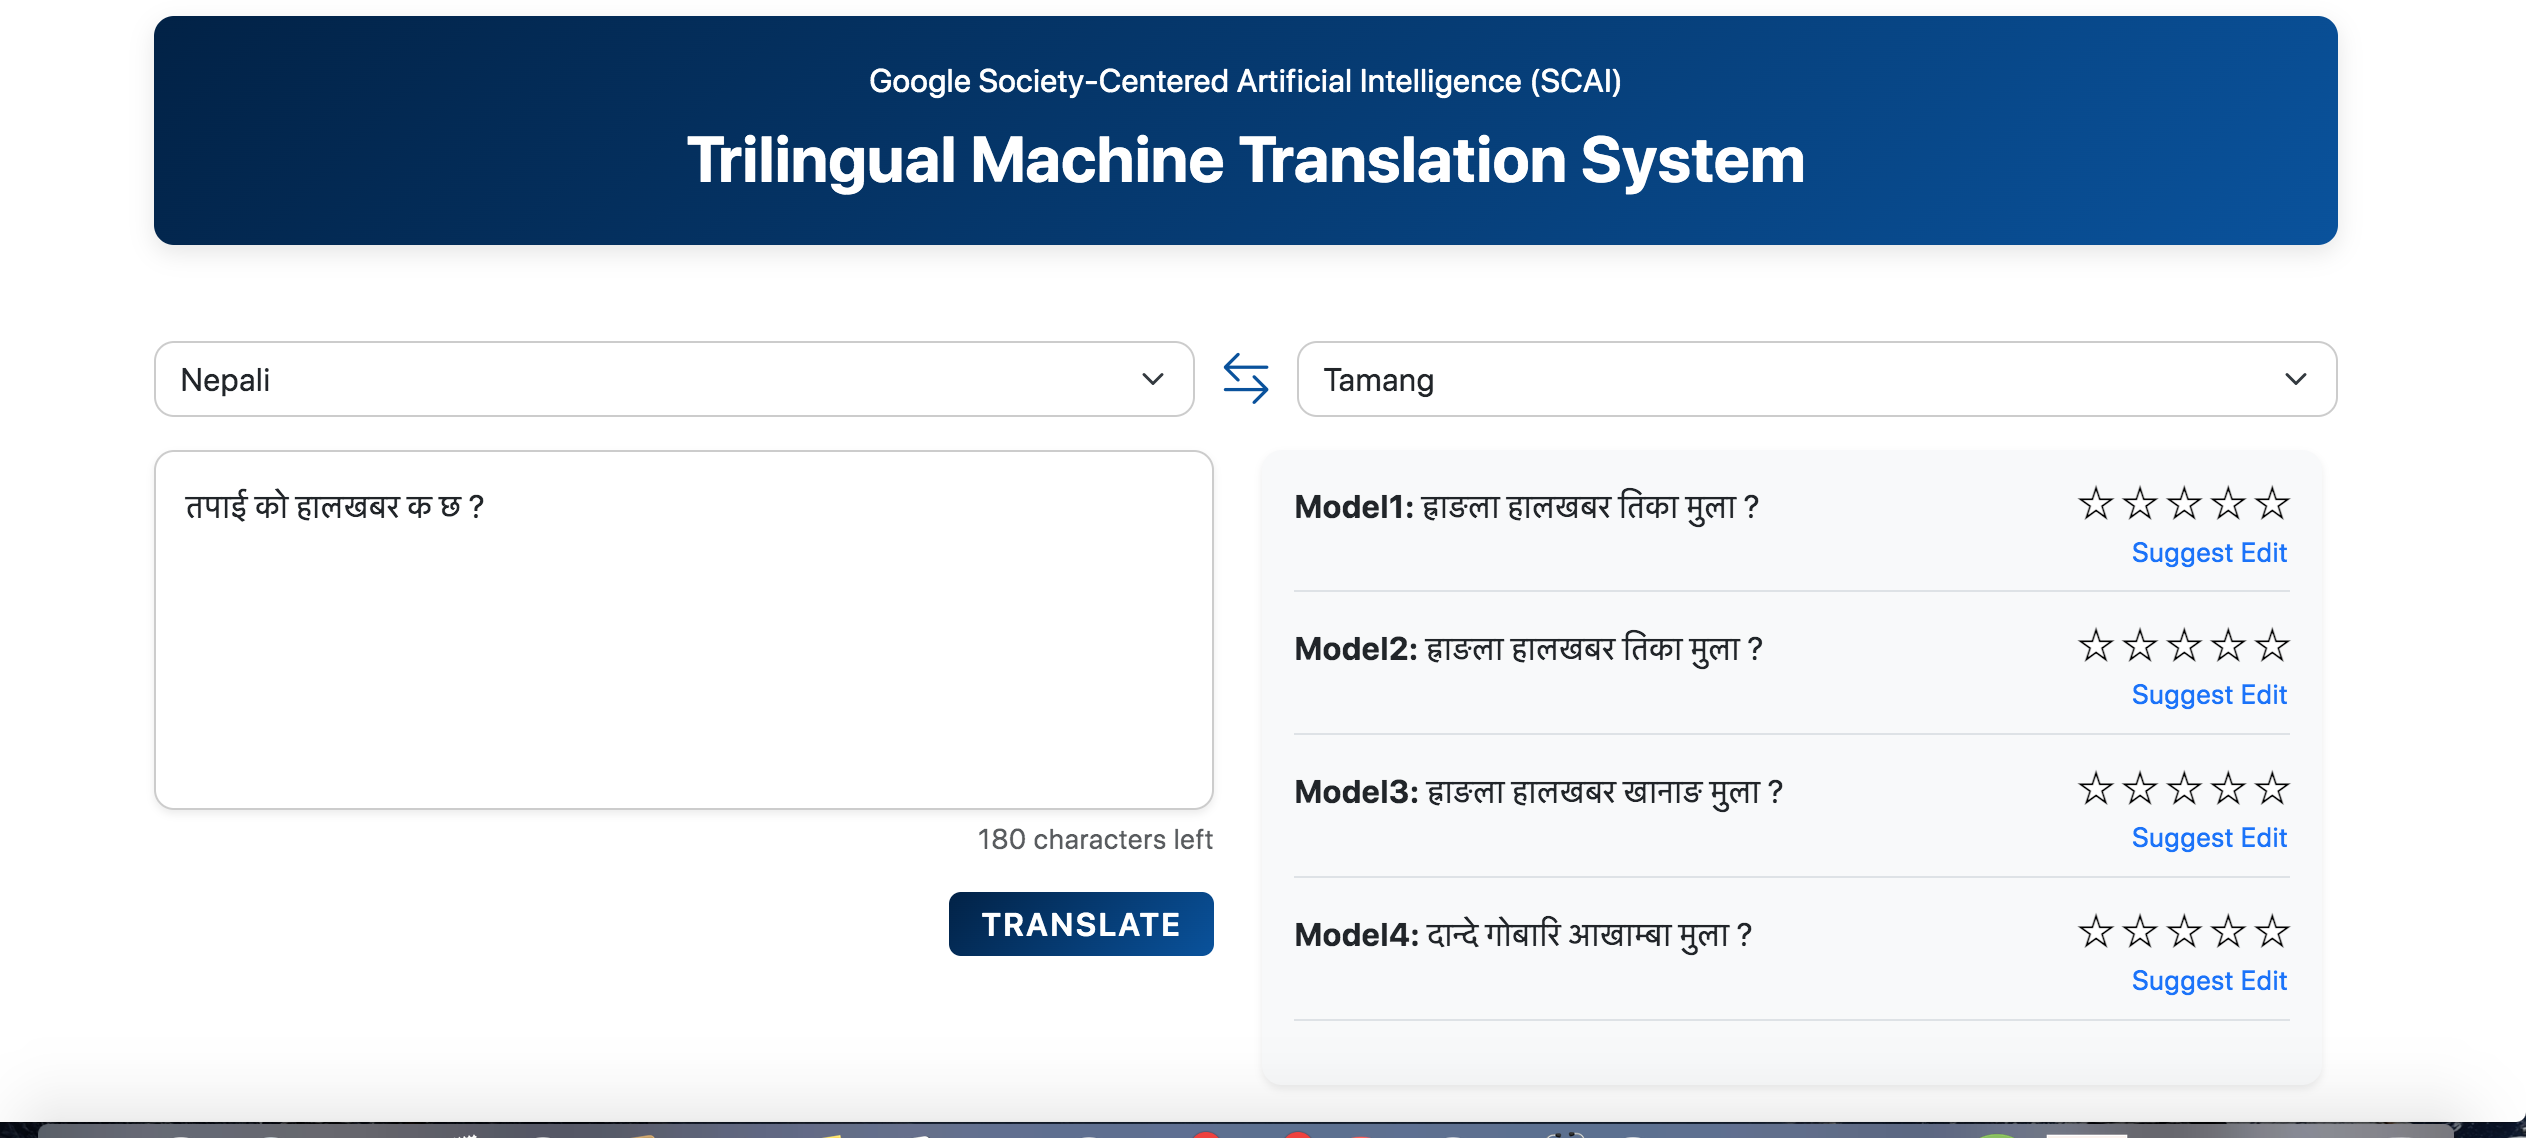Click the character counter text
This screenshot has height=1138, width=2526.
tap(1095, 839)
